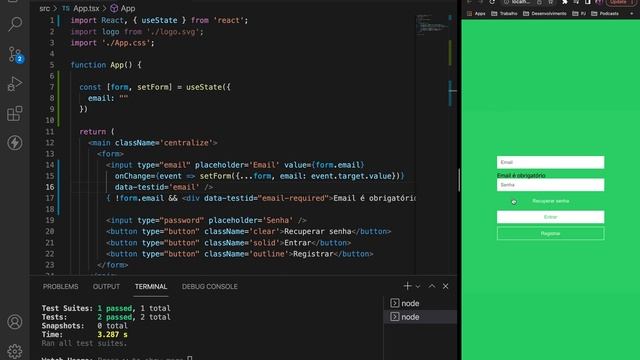The image size is (640, 360).
Task: Maximize the panel with the up chevron
Action: coord(432,286)
